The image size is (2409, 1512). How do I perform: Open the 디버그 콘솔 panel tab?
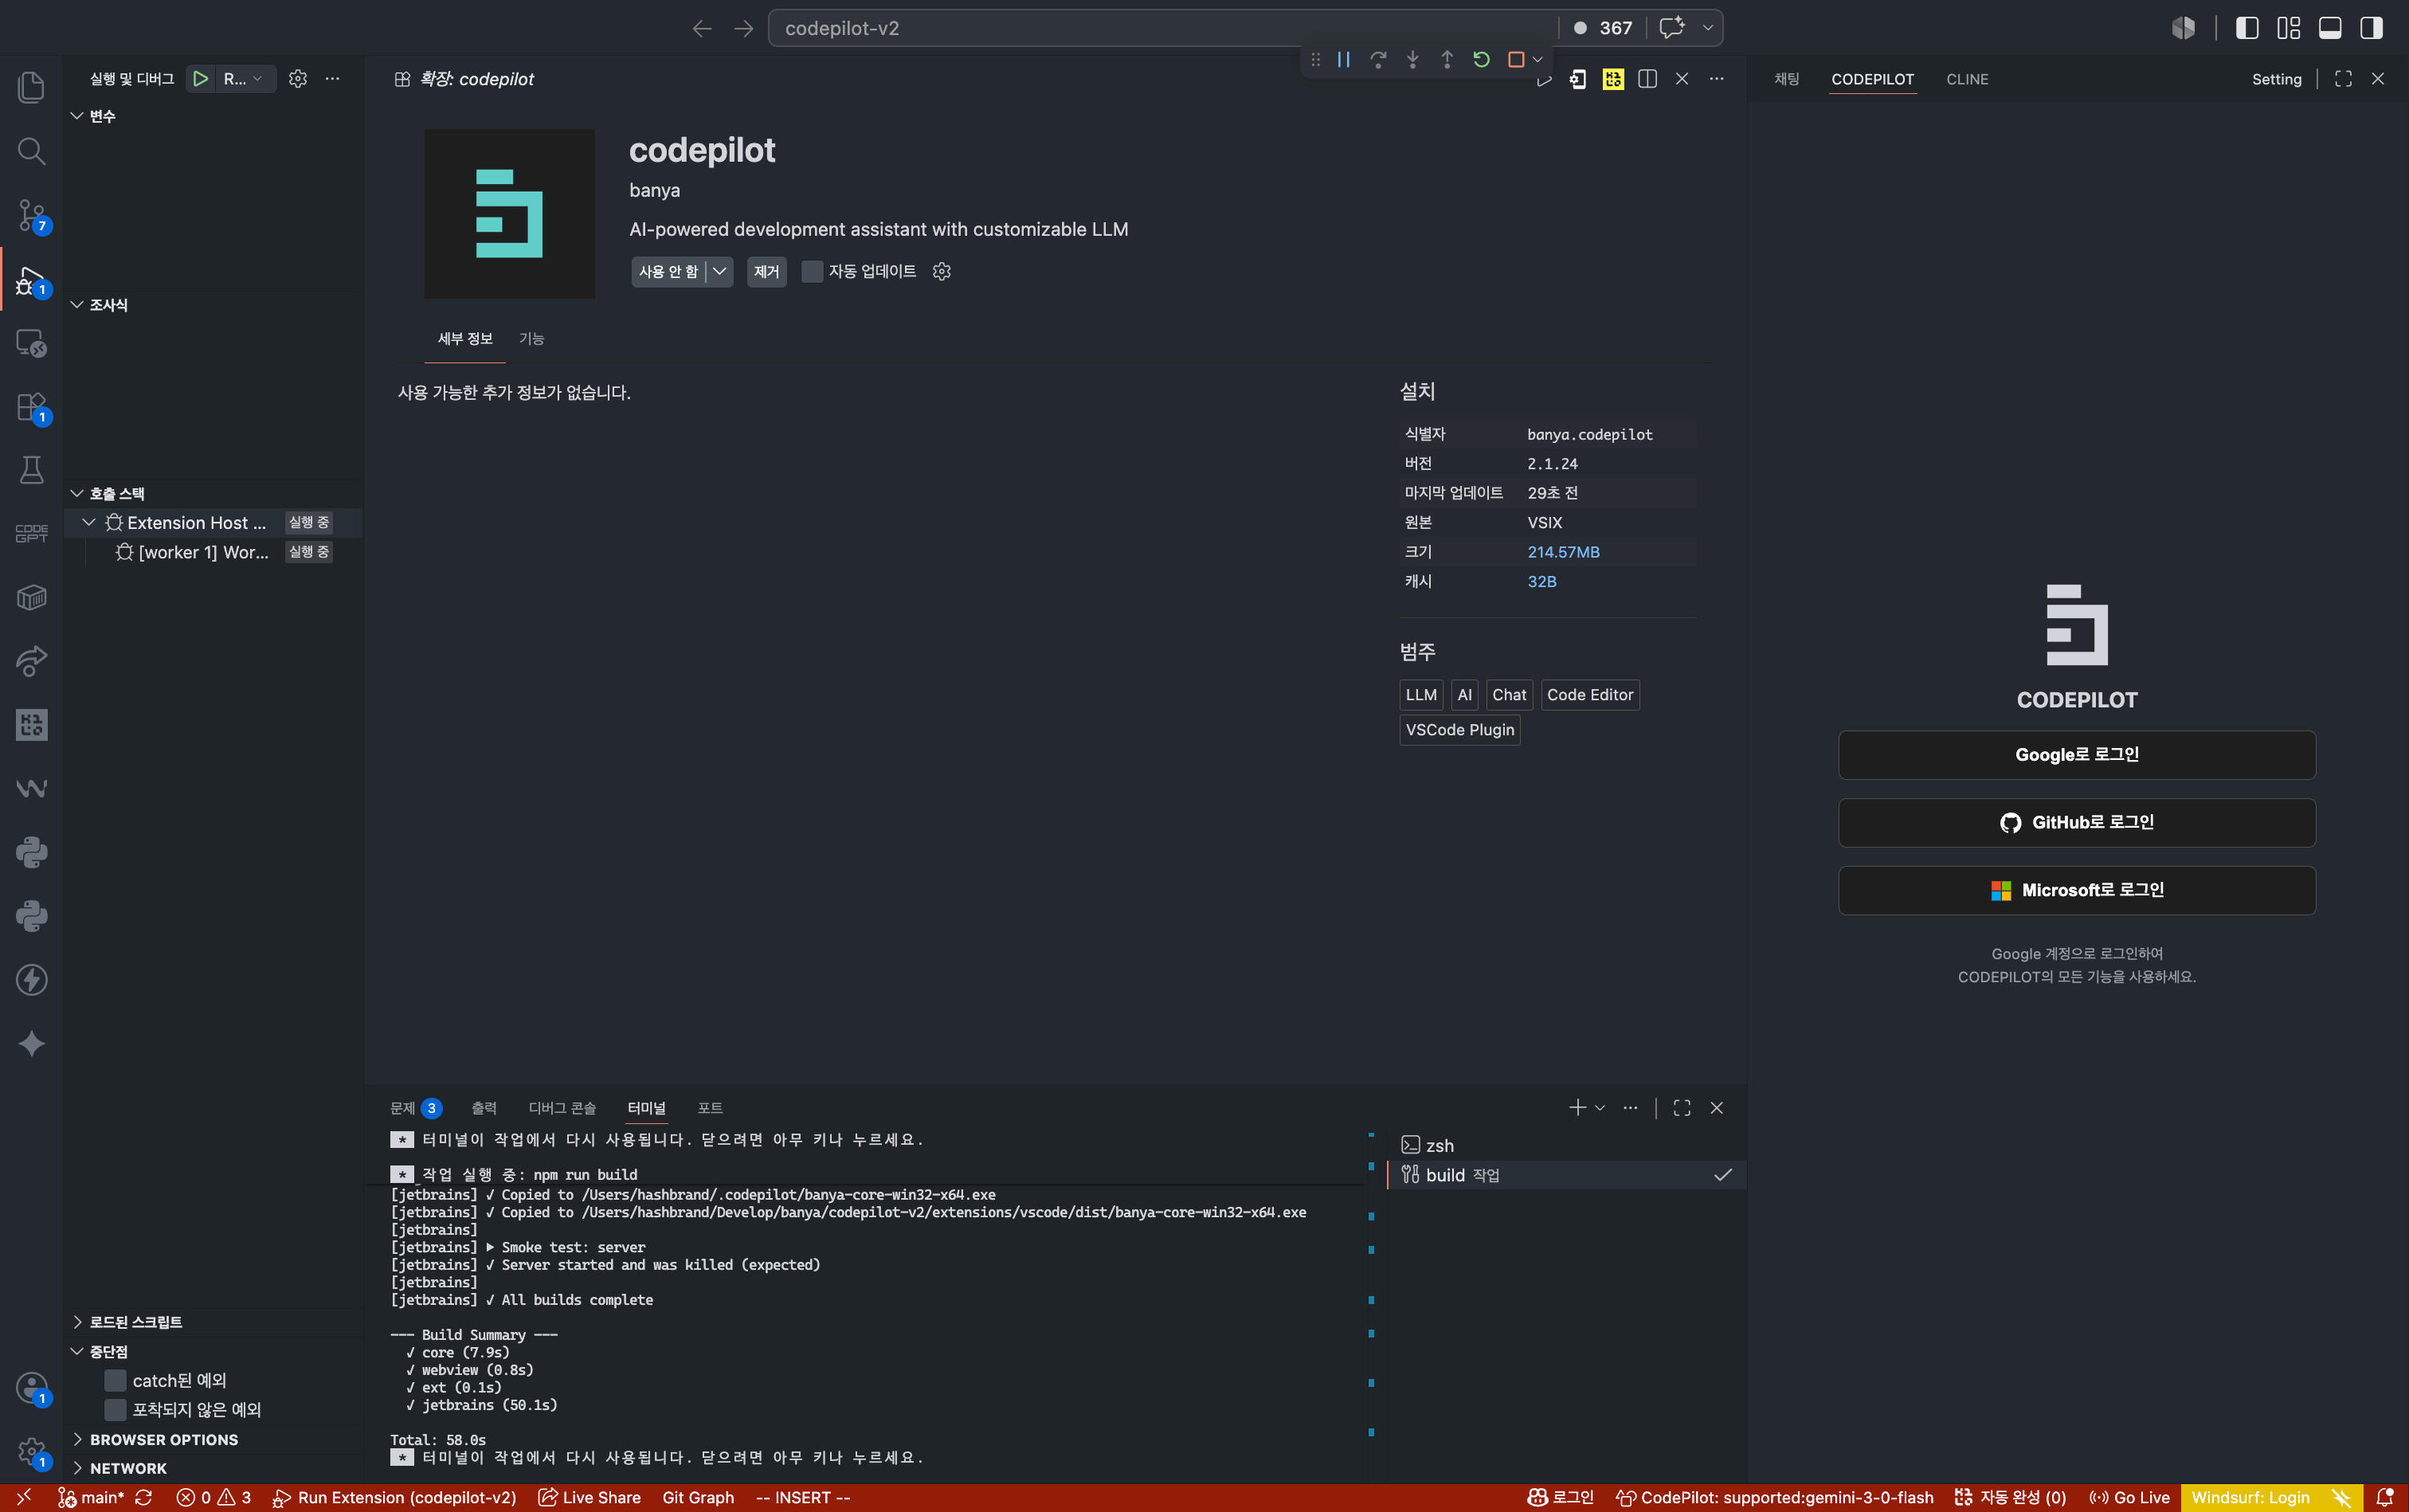[x=562, y=1108]
